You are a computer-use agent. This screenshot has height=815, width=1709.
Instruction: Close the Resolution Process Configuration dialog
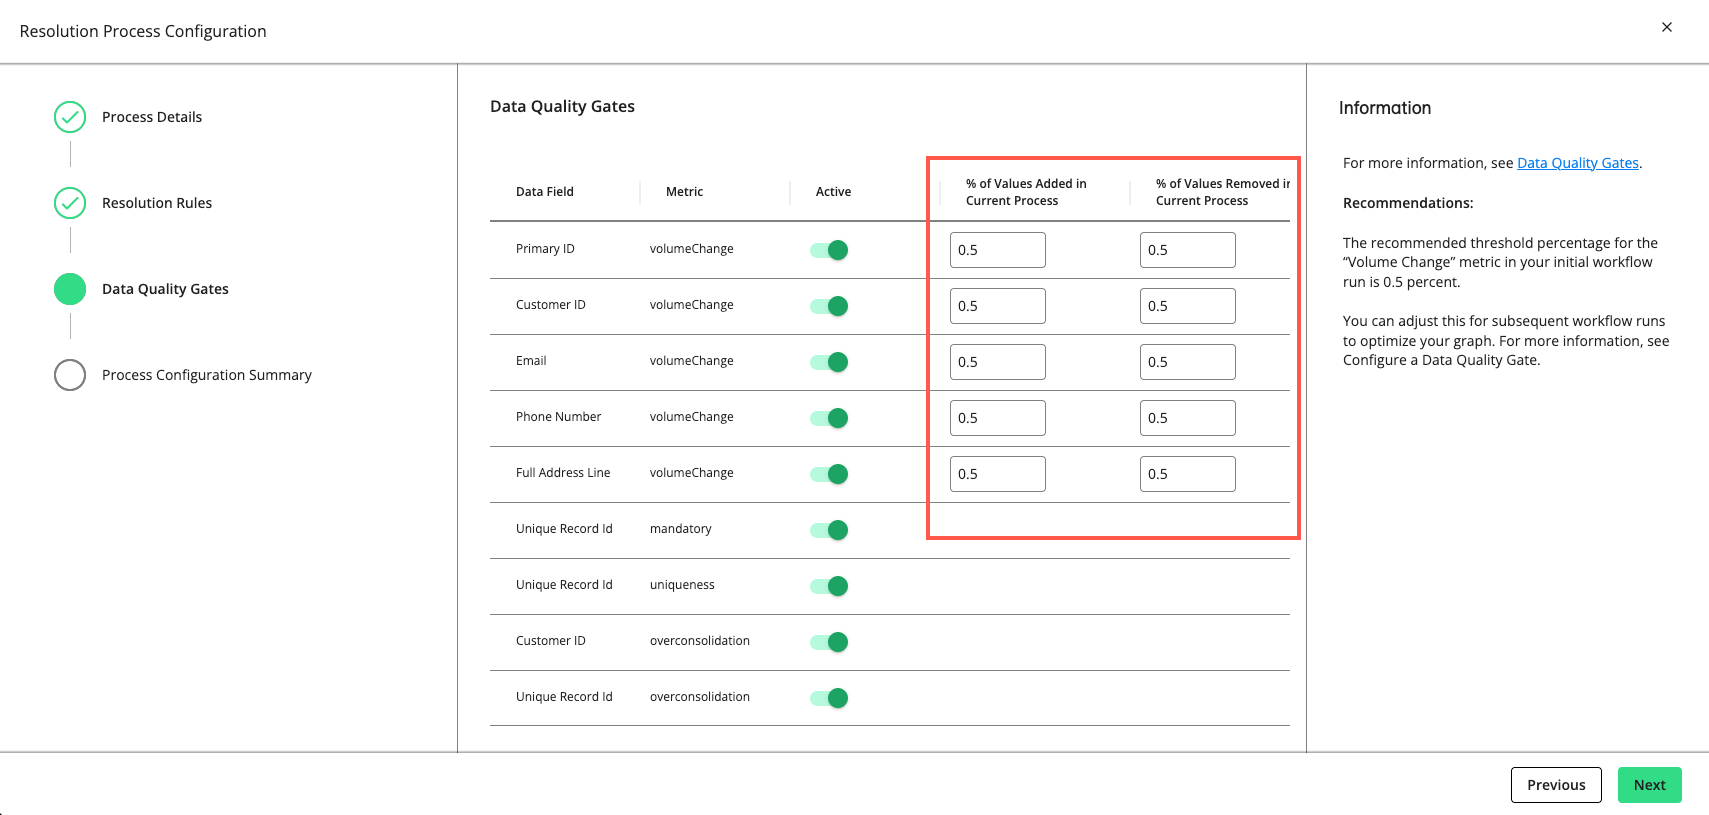pos(1666,27)
